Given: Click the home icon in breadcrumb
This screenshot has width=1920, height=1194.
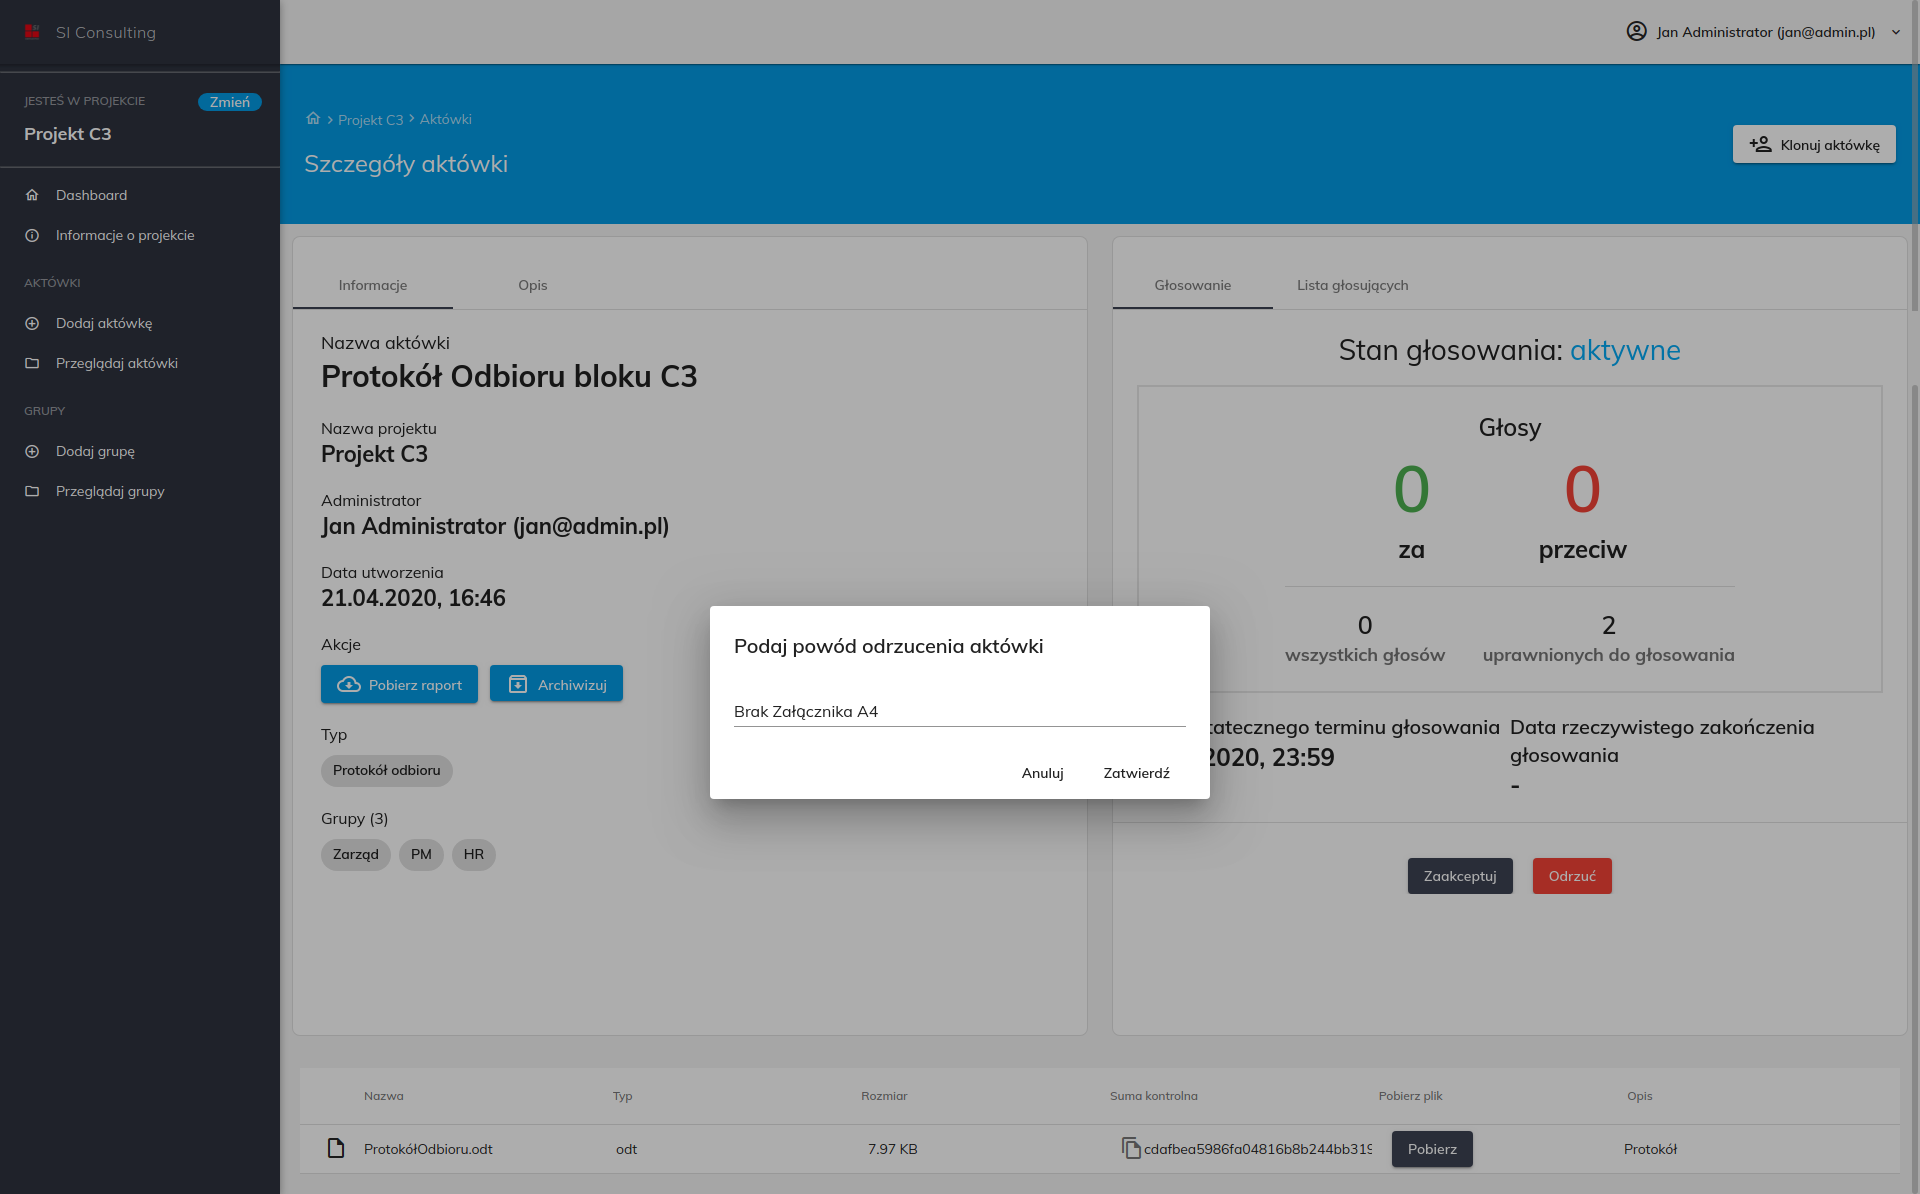Looking at the screenshot, I should click(x=313, y=119).
